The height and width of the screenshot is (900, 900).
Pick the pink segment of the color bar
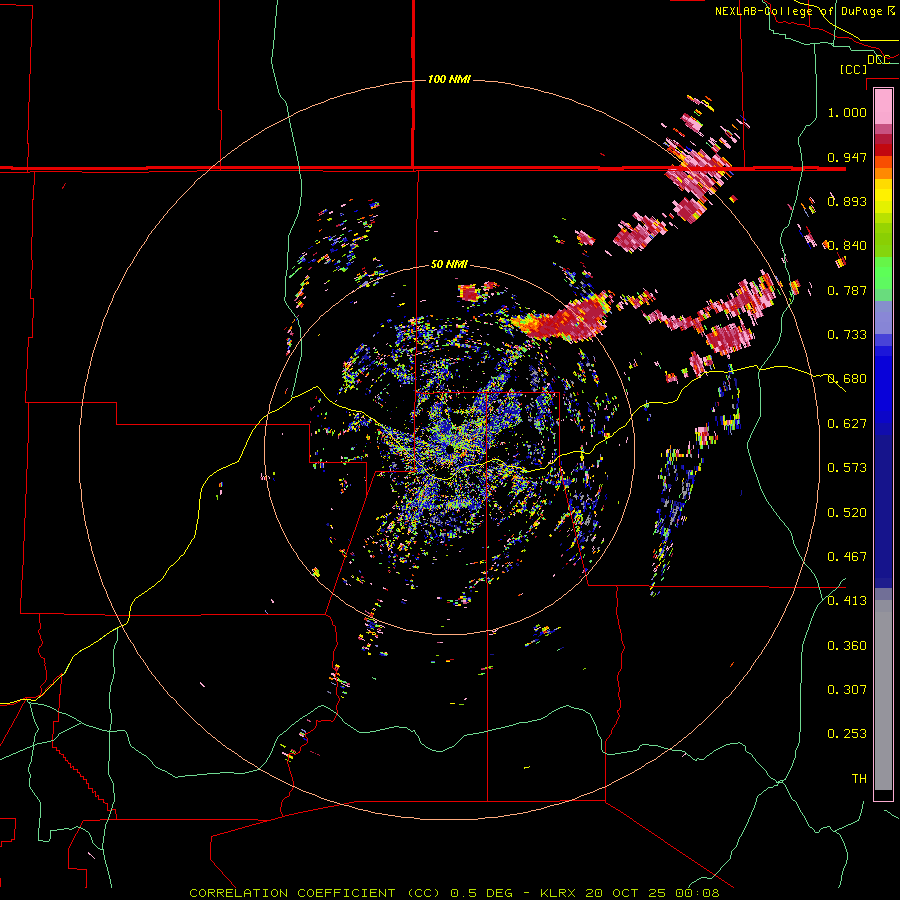tap(883, 106)
